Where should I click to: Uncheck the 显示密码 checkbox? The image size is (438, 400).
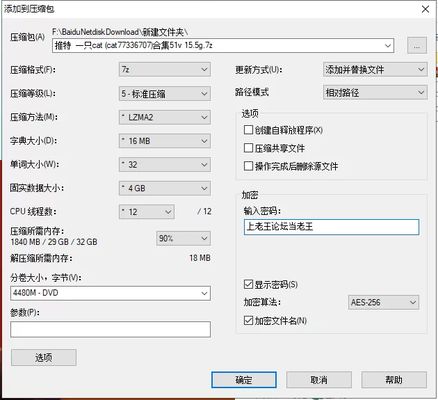(x=248, y=284)
